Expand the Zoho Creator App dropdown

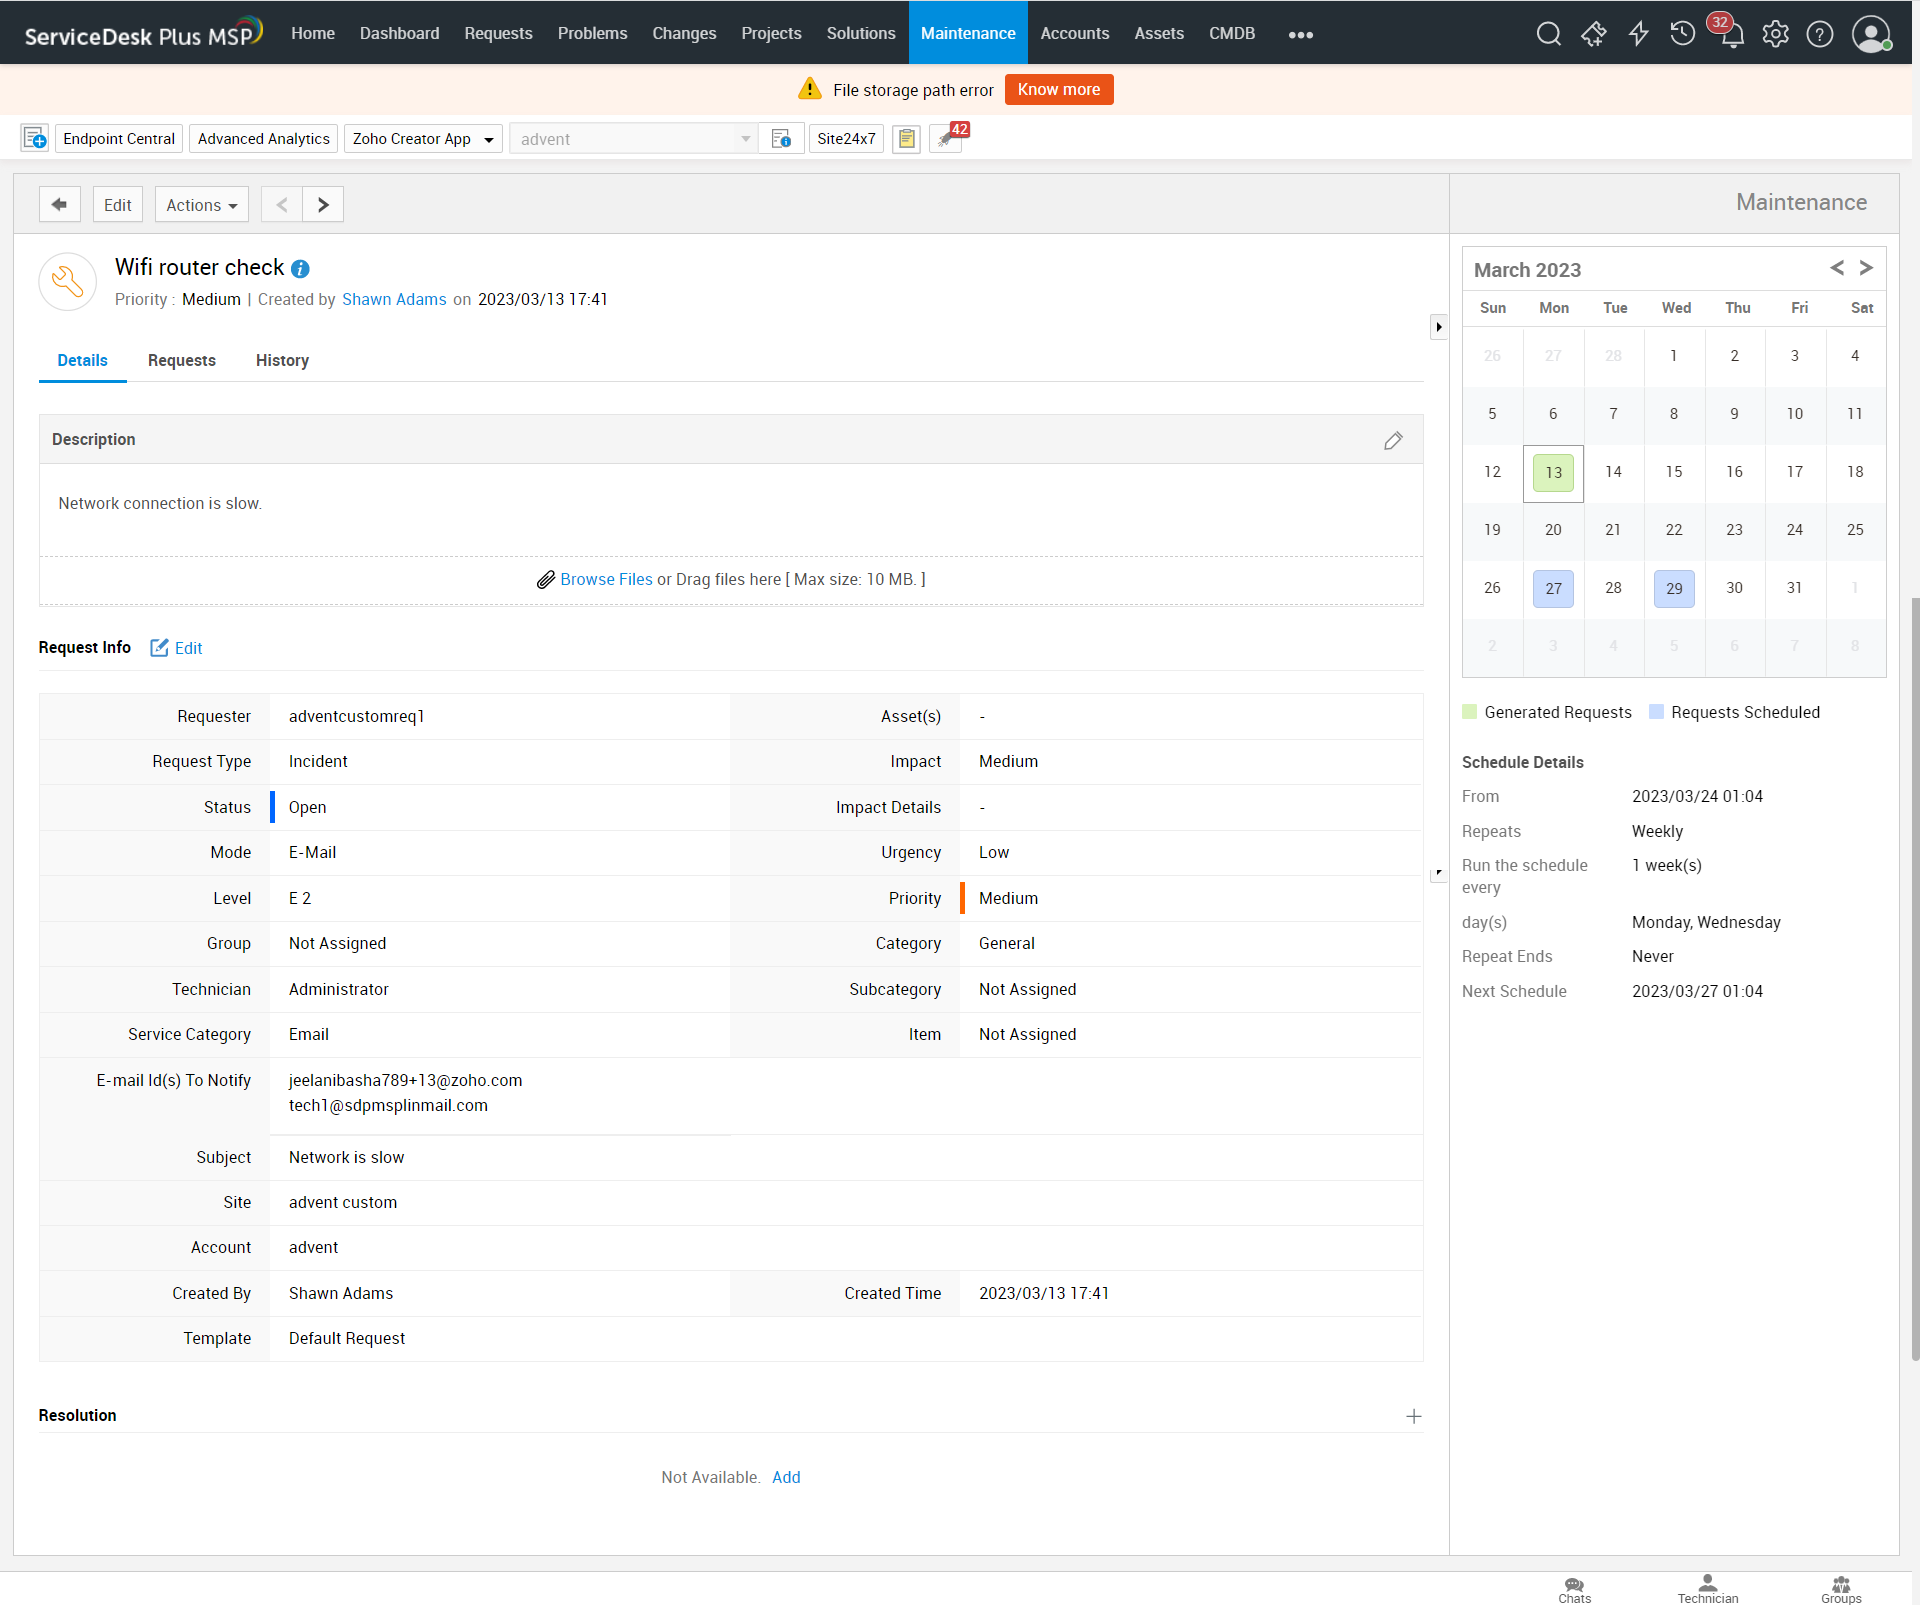[489, 139]
